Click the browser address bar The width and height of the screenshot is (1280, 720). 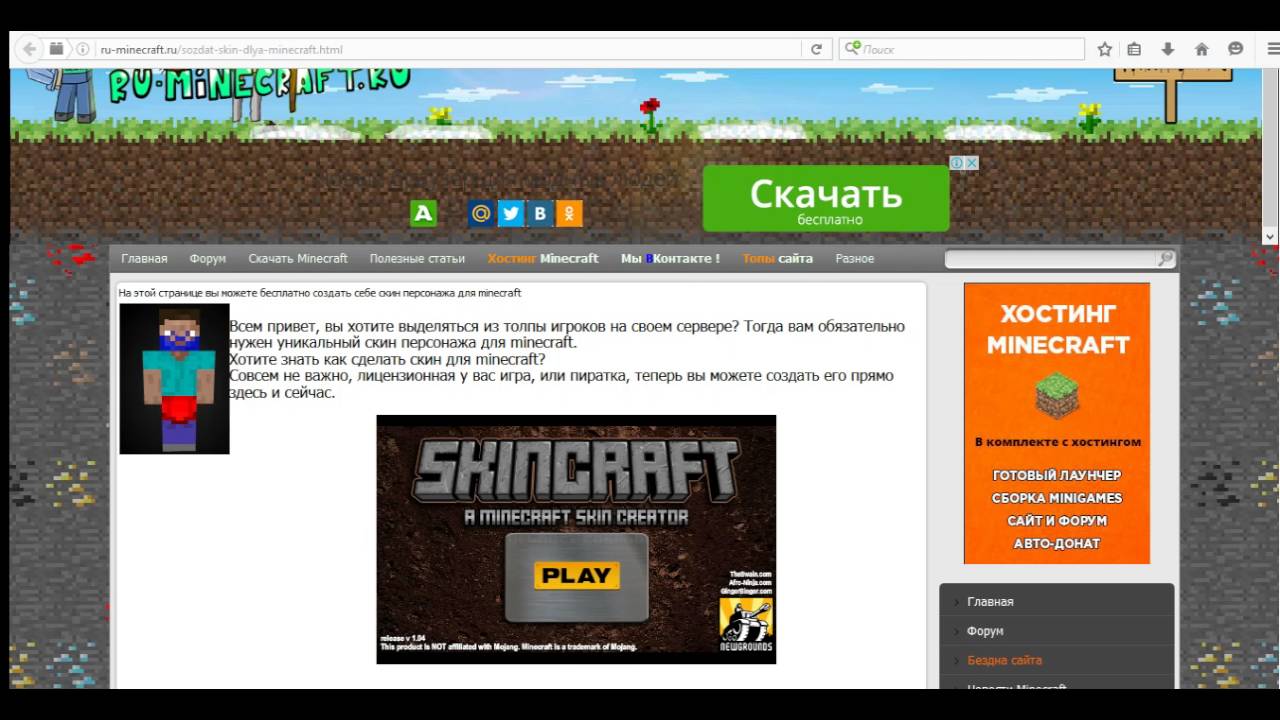(450, 49)
